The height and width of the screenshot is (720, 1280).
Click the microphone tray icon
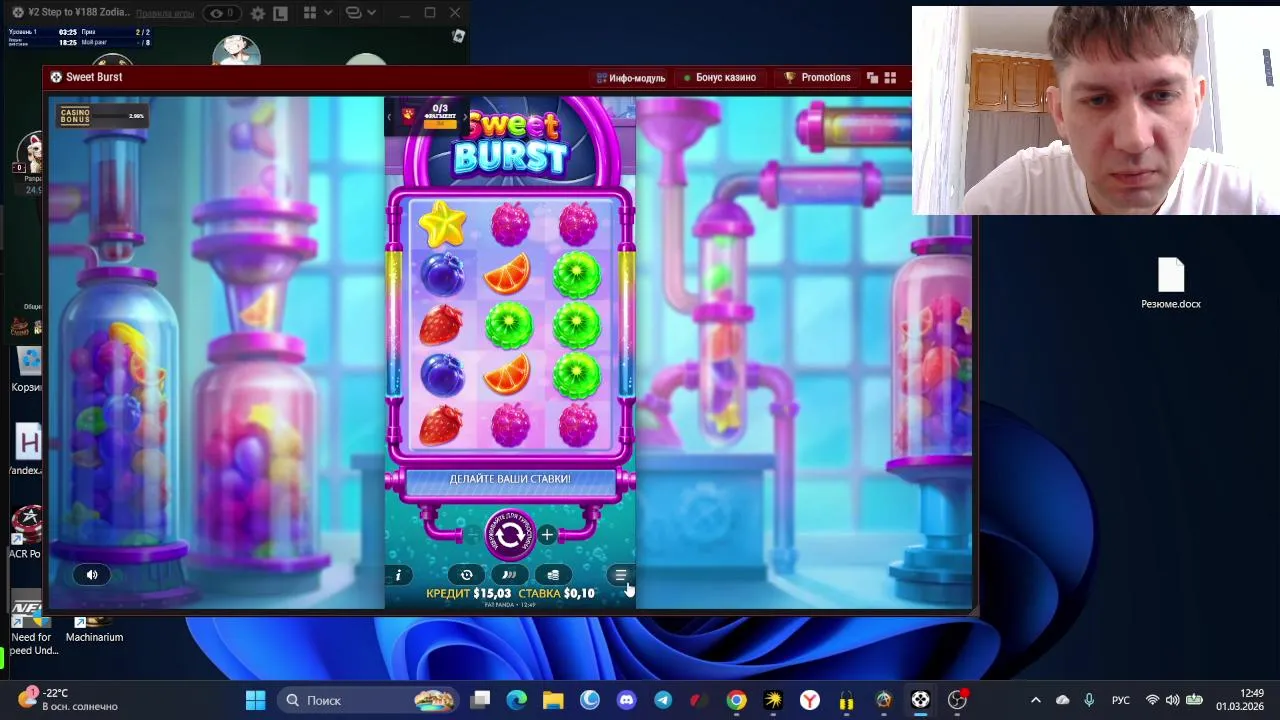(x=1089, y=700)
